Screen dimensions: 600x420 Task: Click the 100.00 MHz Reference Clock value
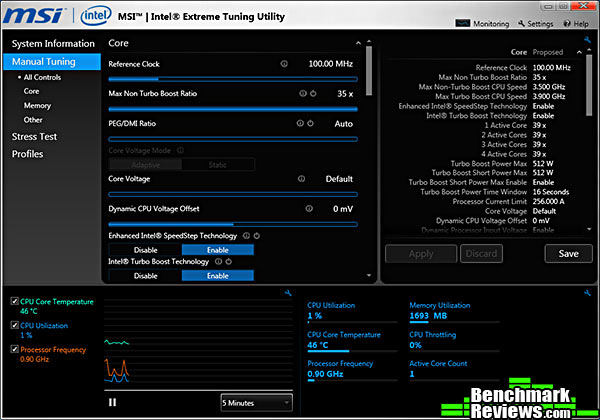point(331,64)
